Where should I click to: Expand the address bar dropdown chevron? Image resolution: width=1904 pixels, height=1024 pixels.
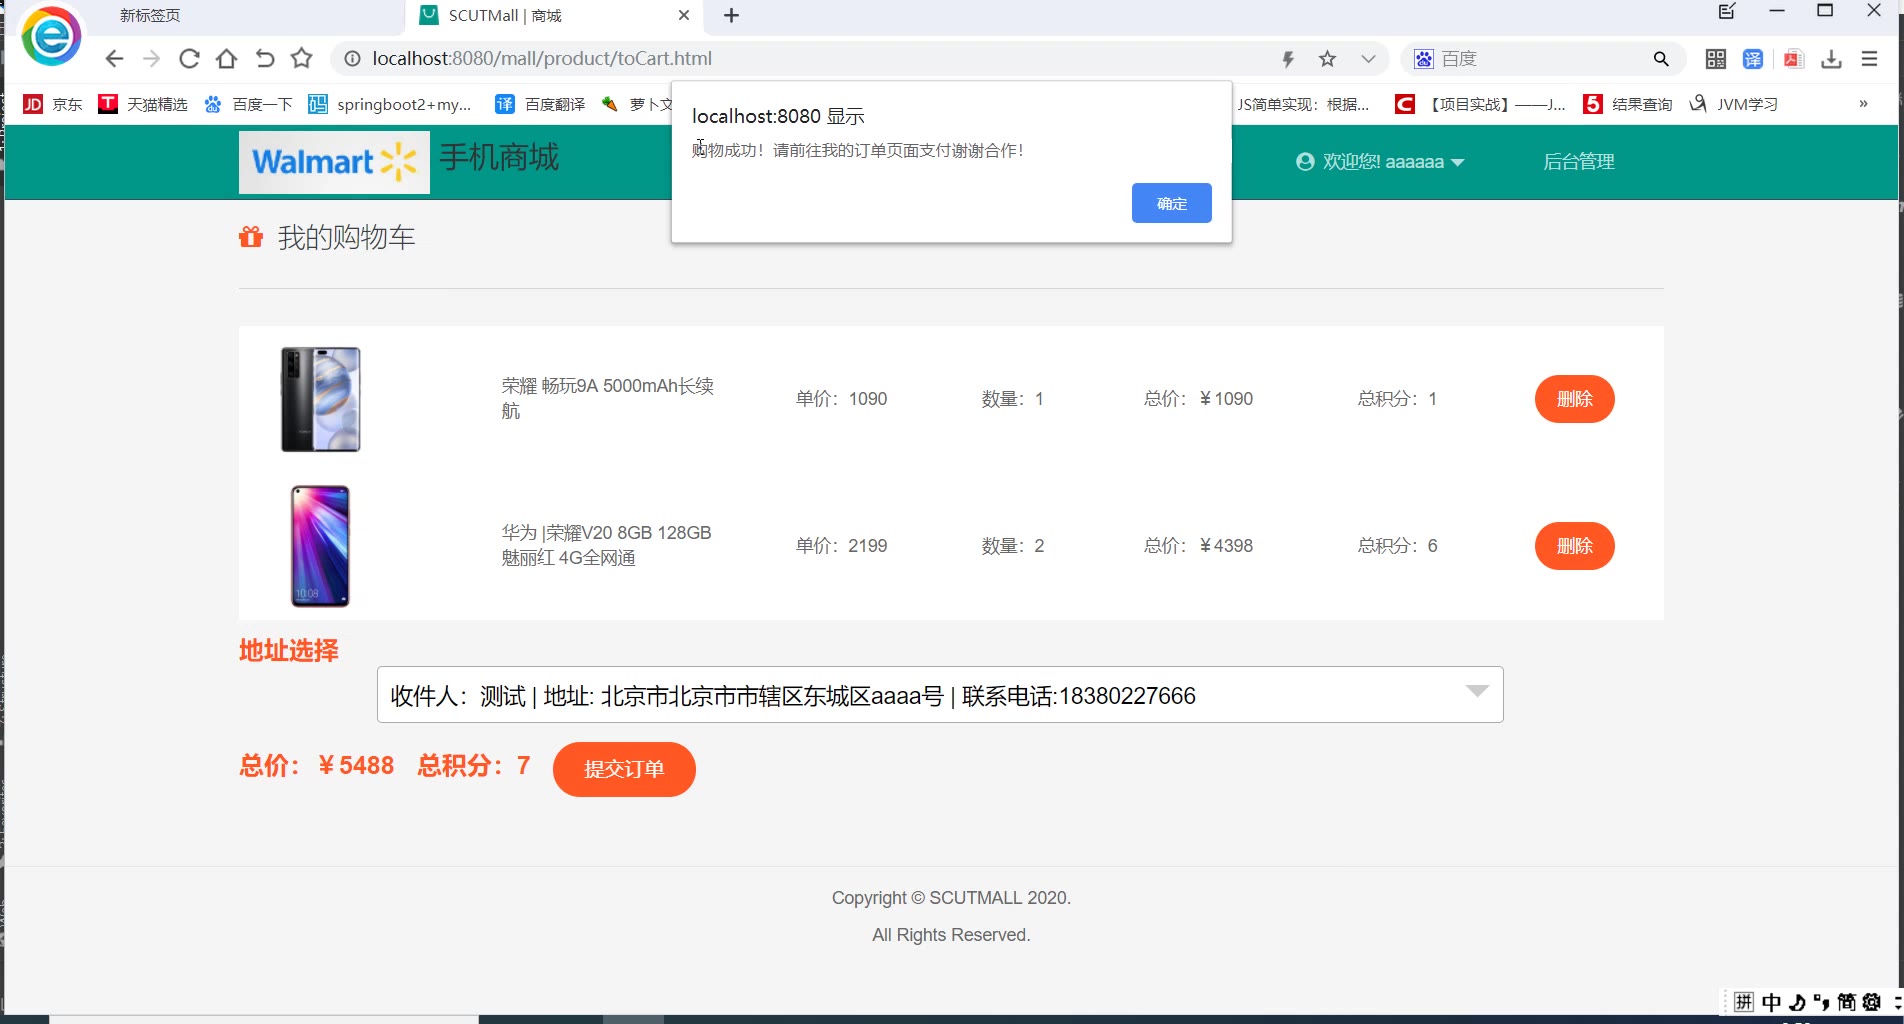(1368, 59)
